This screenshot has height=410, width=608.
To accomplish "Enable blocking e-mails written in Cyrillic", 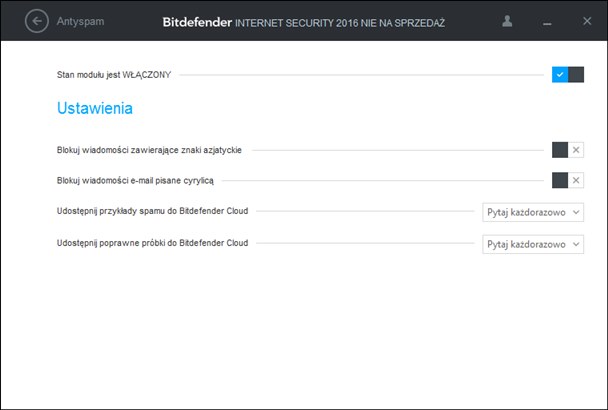I will coord(568,180).
